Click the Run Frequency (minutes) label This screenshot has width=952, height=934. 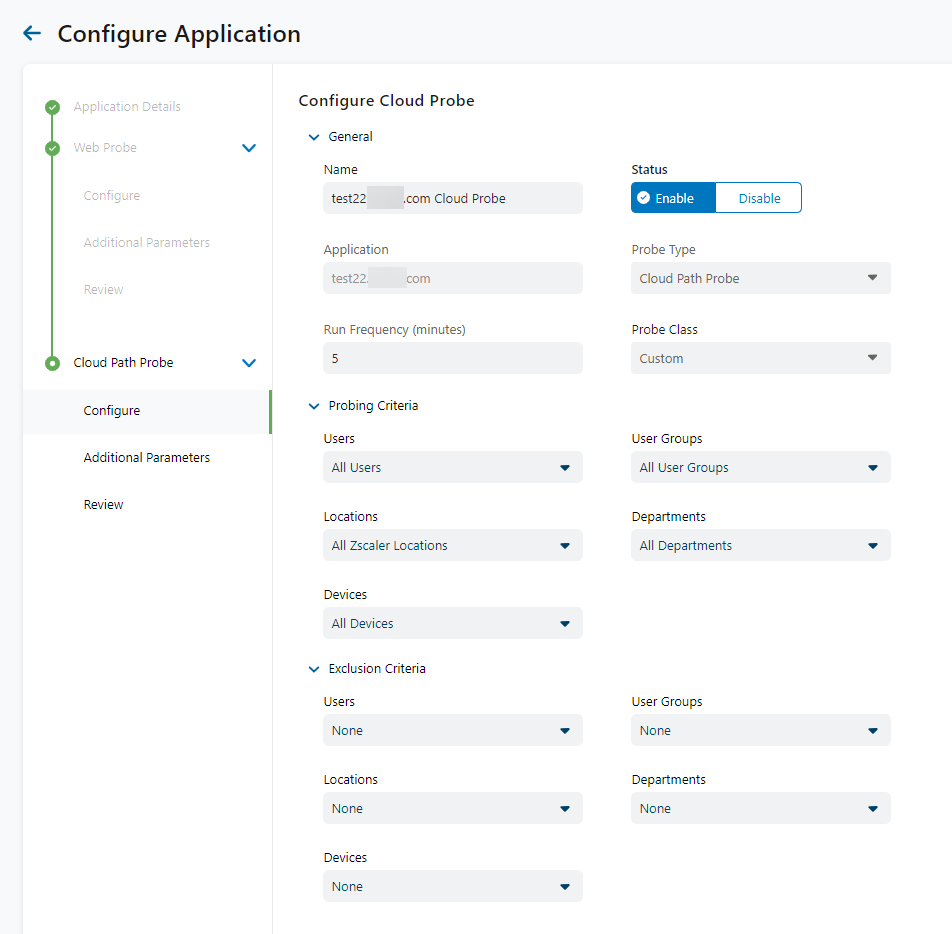coord(395,330)
